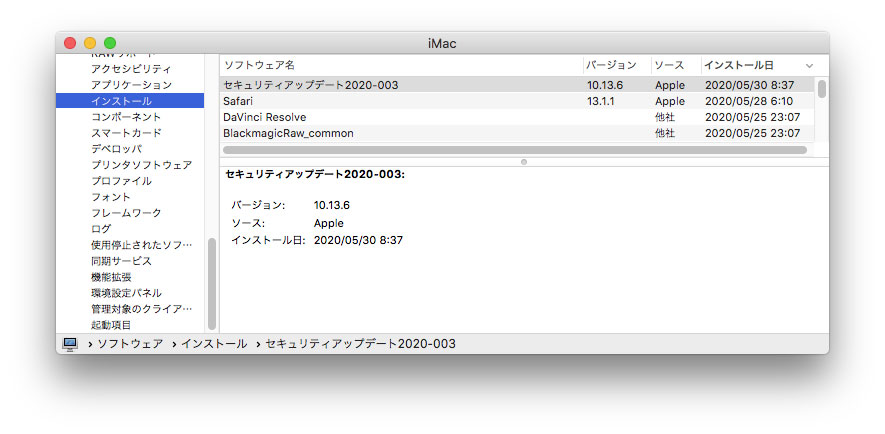Click the bold detail heading セキュリティアップデート2020-003:
Screen dimensions: 885x434
(315, 174)
